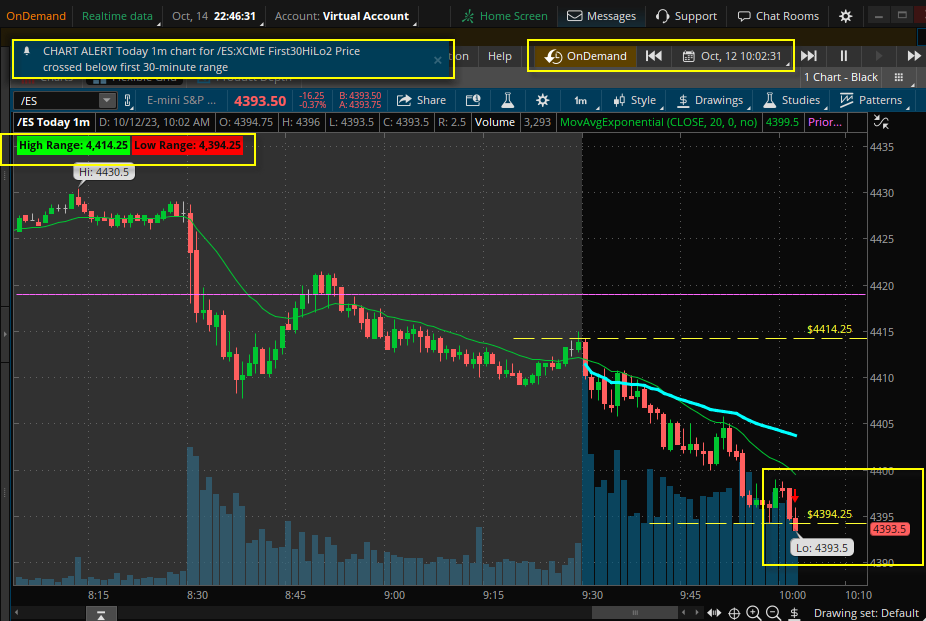Click the Lo: 4393.5 price bubble
This screenshot has width=926, height=621.
[x=821, y=548]
